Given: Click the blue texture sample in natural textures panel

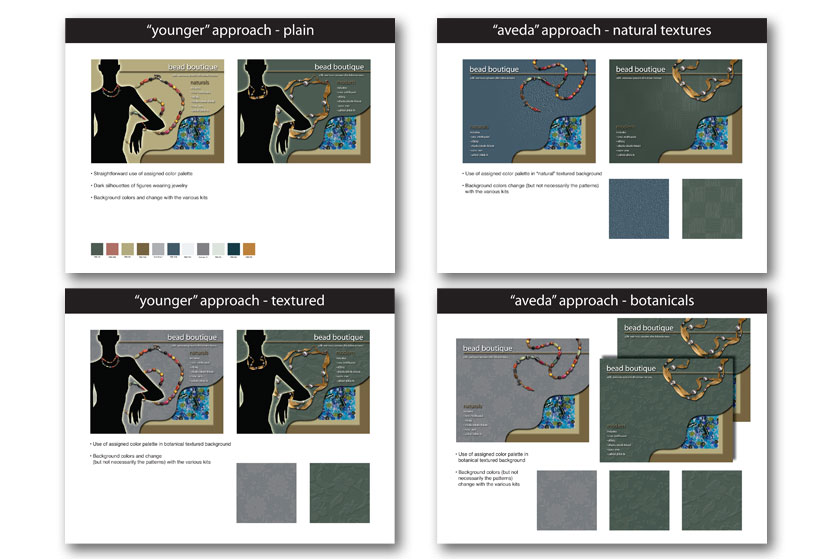Looking at the screenshot, I should coord(639,209).
